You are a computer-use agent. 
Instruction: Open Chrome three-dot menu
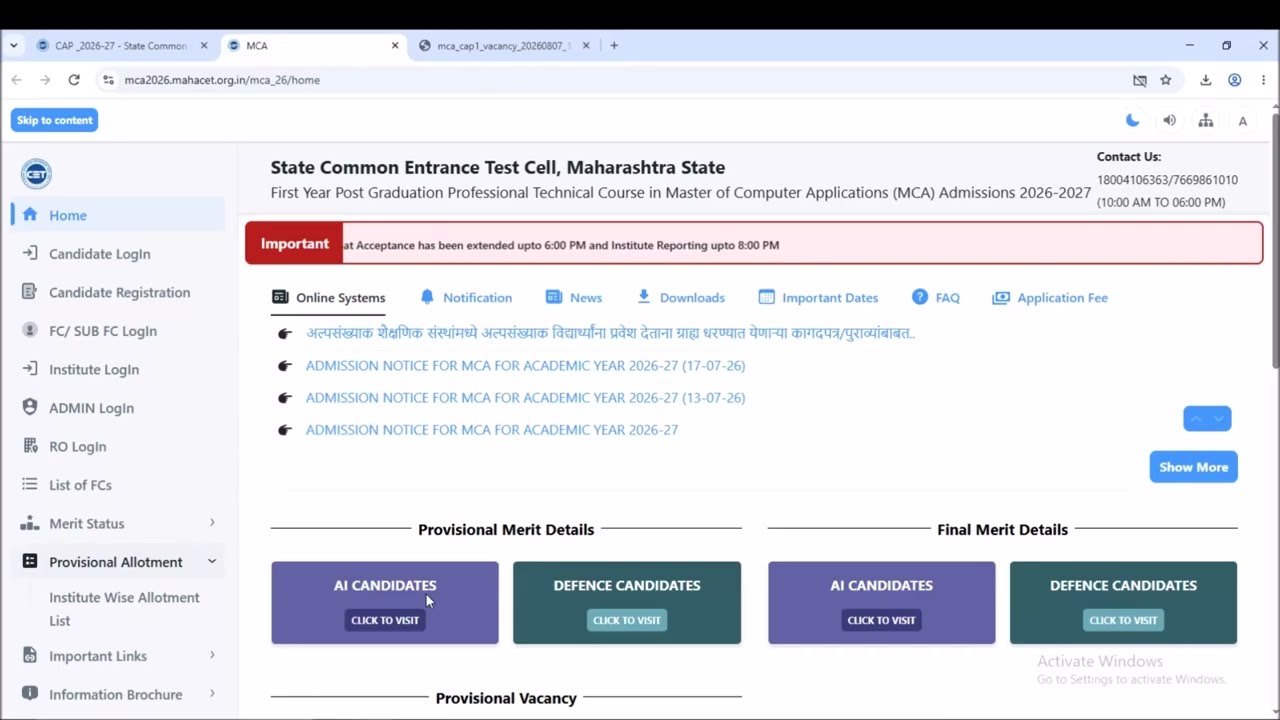click(x=1263, y=80)
